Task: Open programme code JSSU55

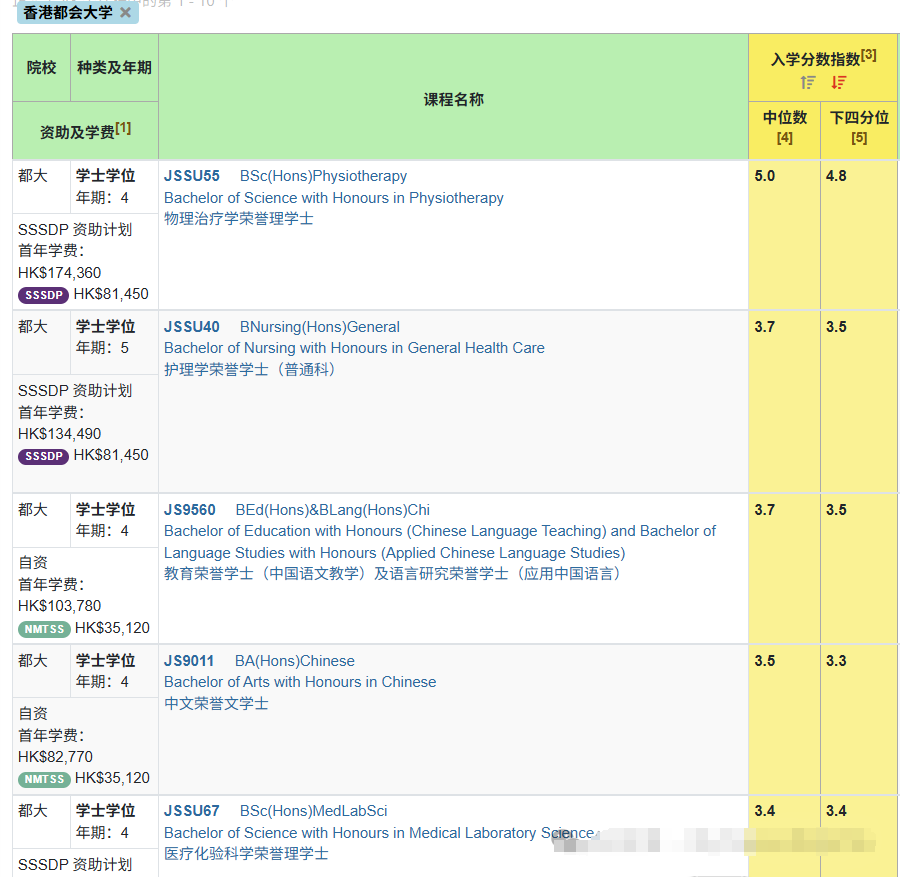Action: point(192,176)
